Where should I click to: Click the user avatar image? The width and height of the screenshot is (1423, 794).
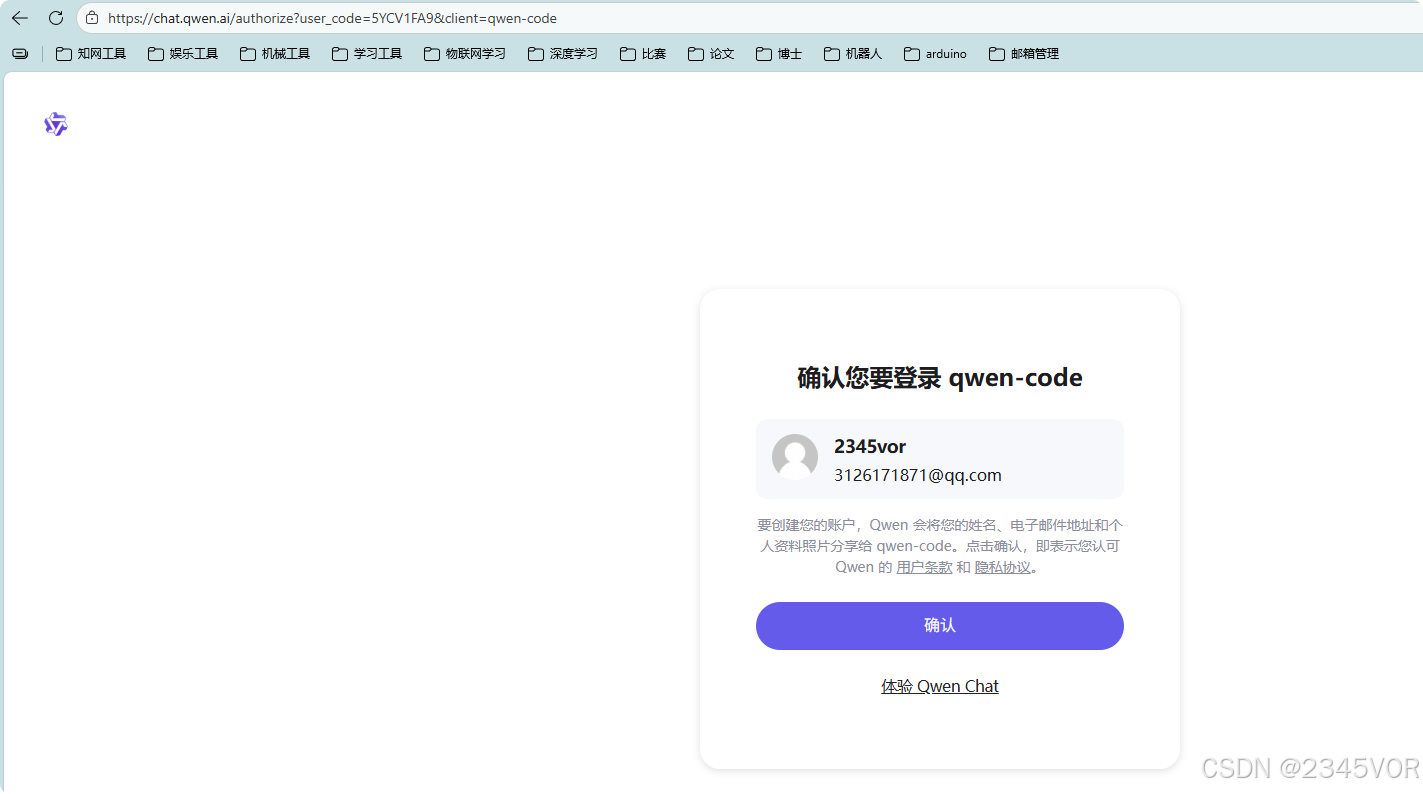point(794,457)
